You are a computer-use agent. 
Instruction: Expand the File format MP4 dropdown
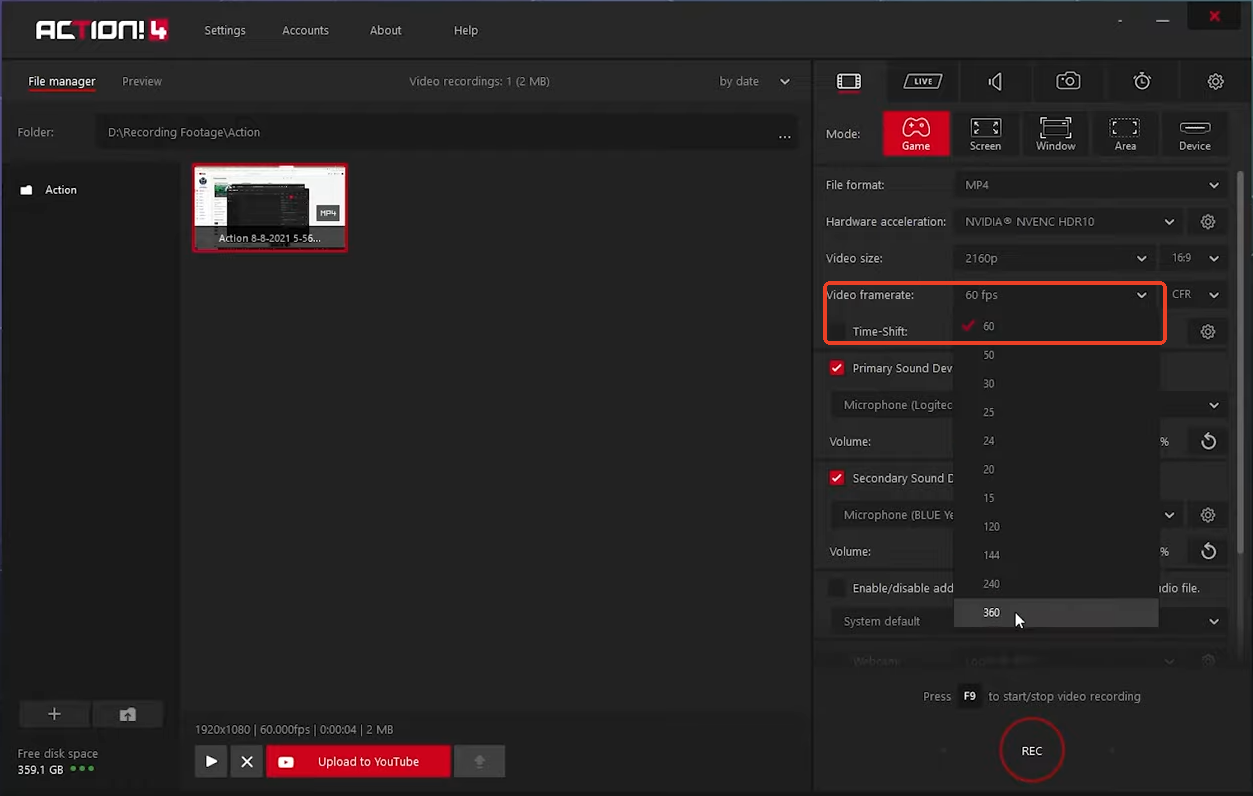(1091, 185)
